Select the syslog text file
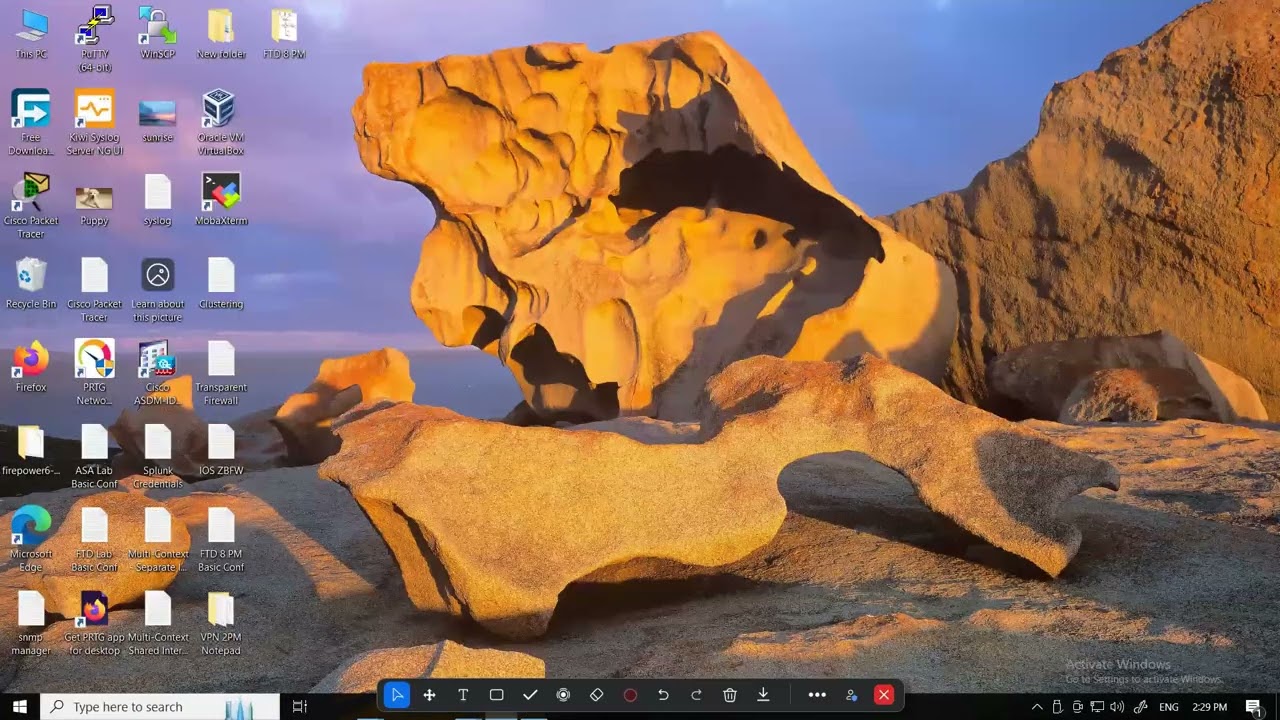Screen dimensions: 1280x720 158,202
